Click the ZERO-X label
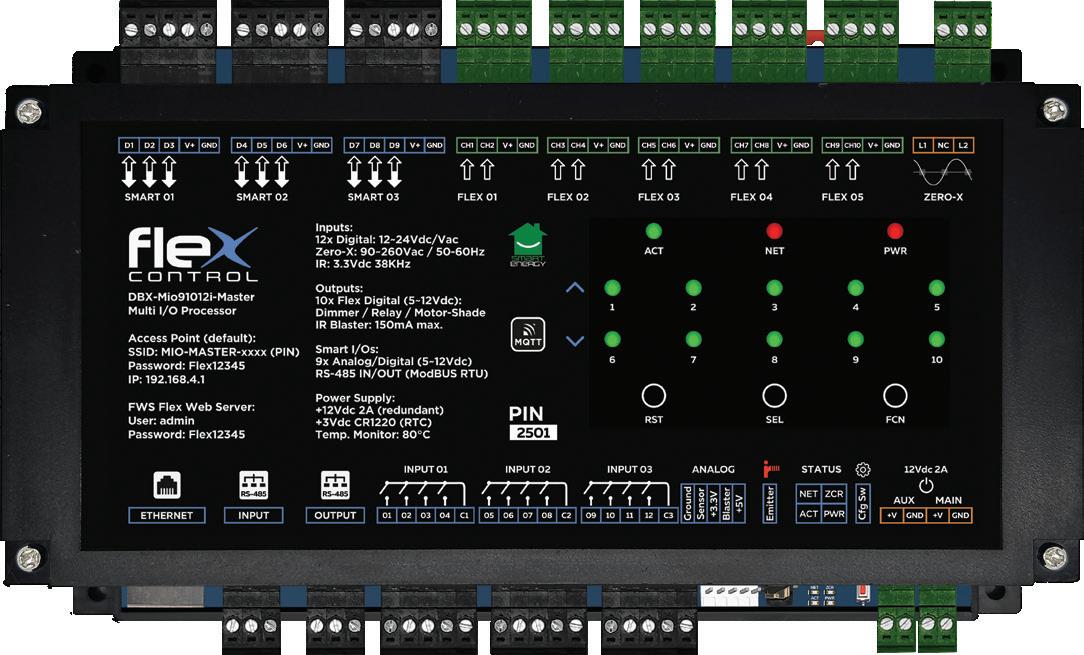The image size is (1084, 655). (943, 197)
